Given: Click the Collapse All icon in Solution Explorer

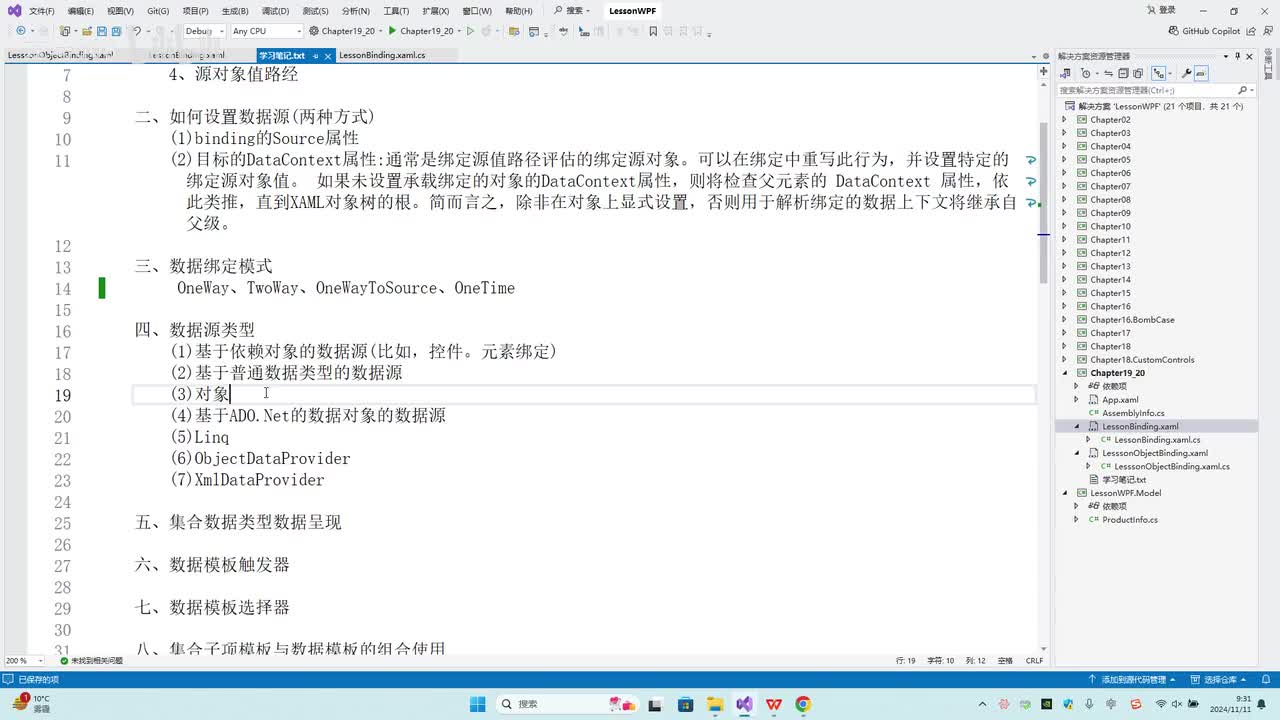Looking at the screenshot, I should [1123, 73].
